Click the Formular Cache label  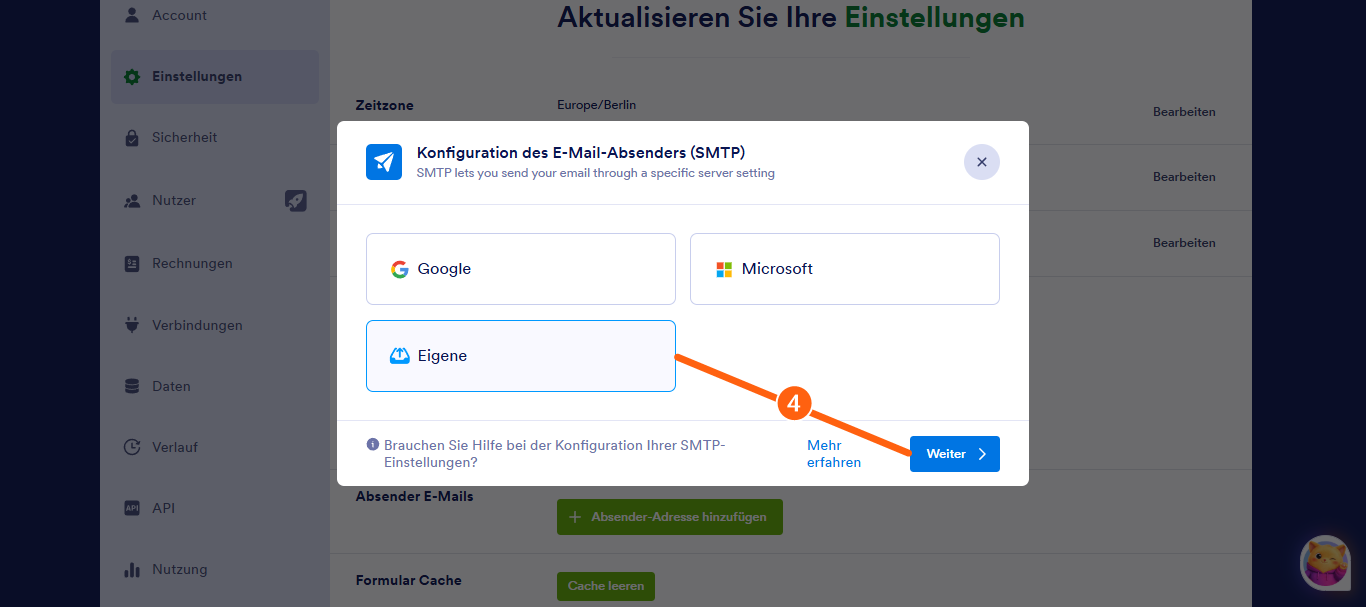(x=409, y=580)
